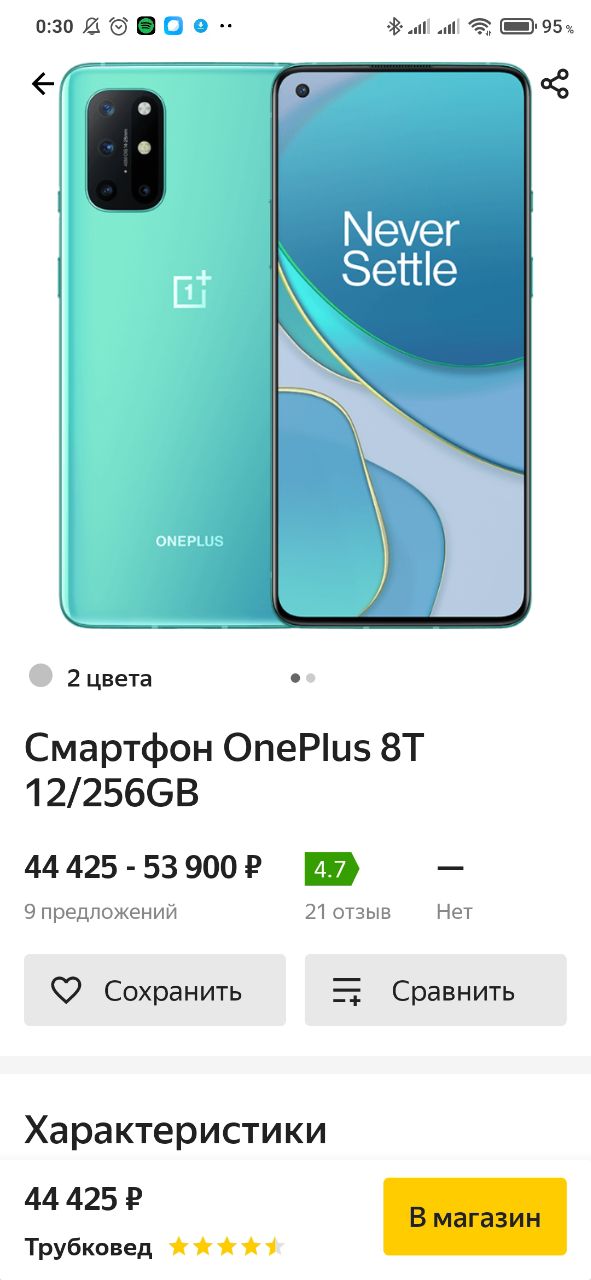This screenshot has width=591, height=1280.
Task: Tap the back arrow icon
Action: click(43, 84)
